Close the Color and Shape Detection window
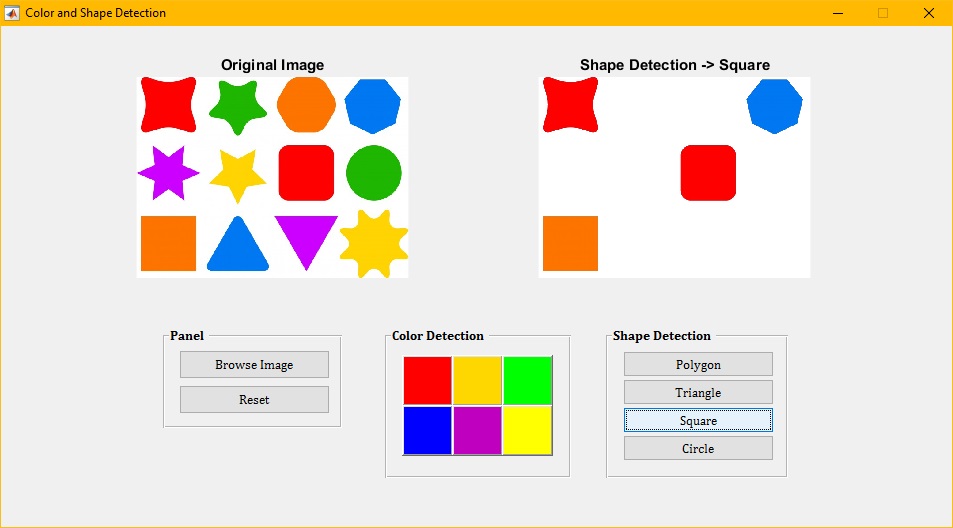This screenshot has width=953, height=528. 928,13
